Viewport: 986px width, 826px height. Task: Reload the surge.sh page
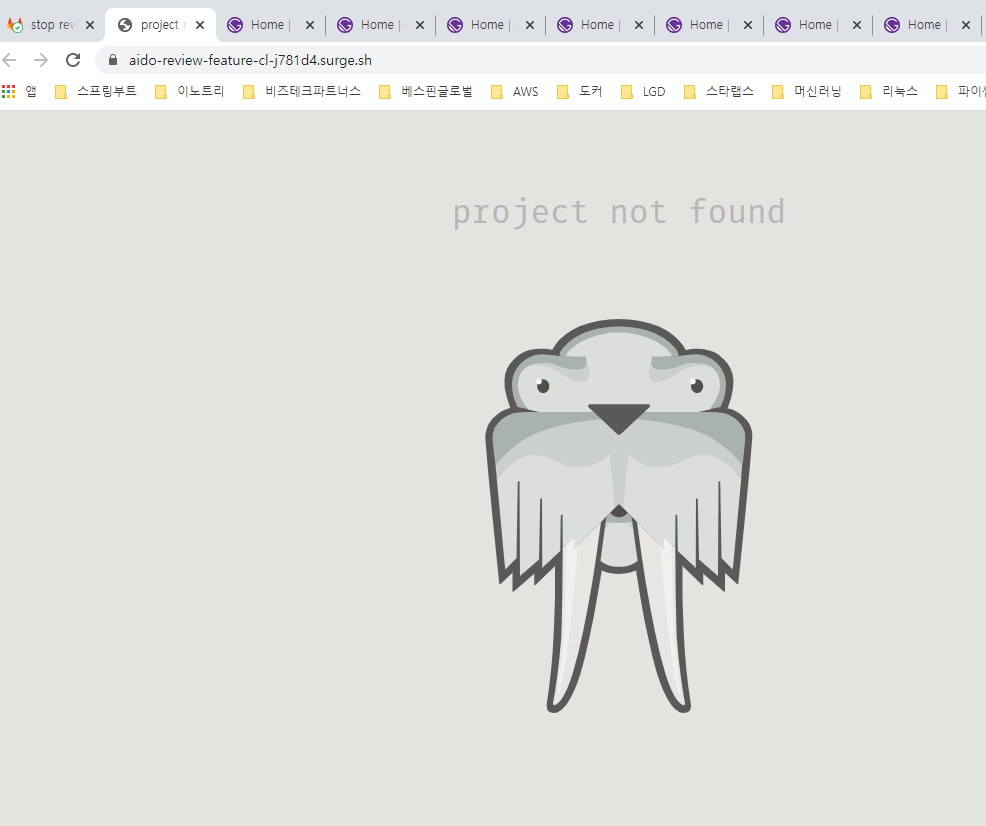point(73,60)
